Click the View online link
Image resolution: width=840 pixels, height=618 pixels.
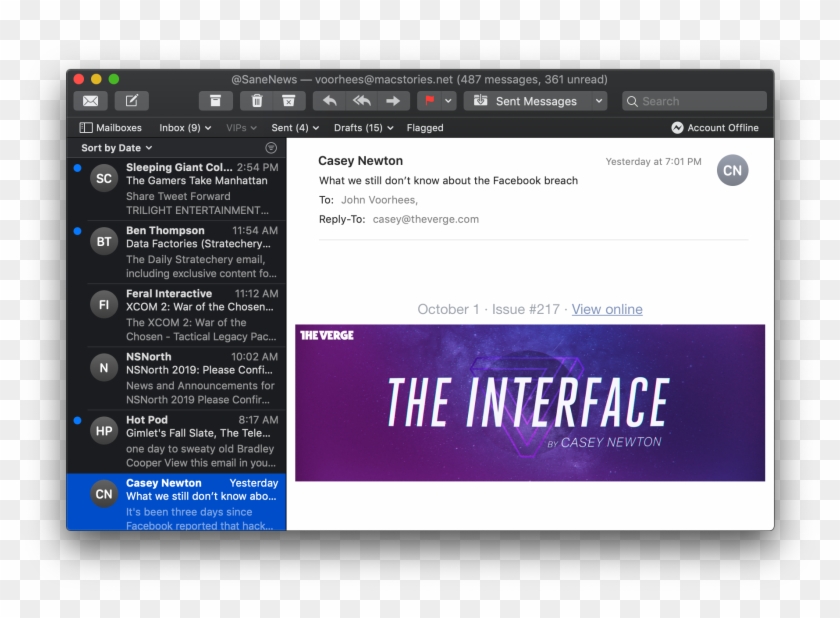[607, 309]
